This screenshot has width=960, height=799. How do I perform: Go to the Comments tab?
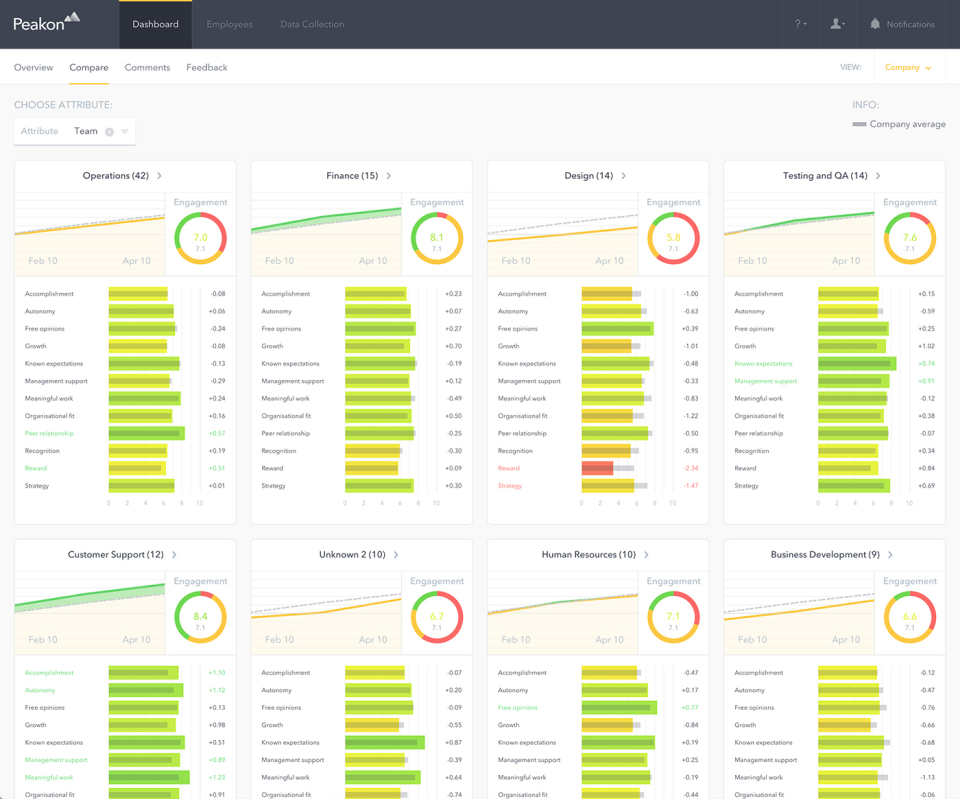point(147,68)
